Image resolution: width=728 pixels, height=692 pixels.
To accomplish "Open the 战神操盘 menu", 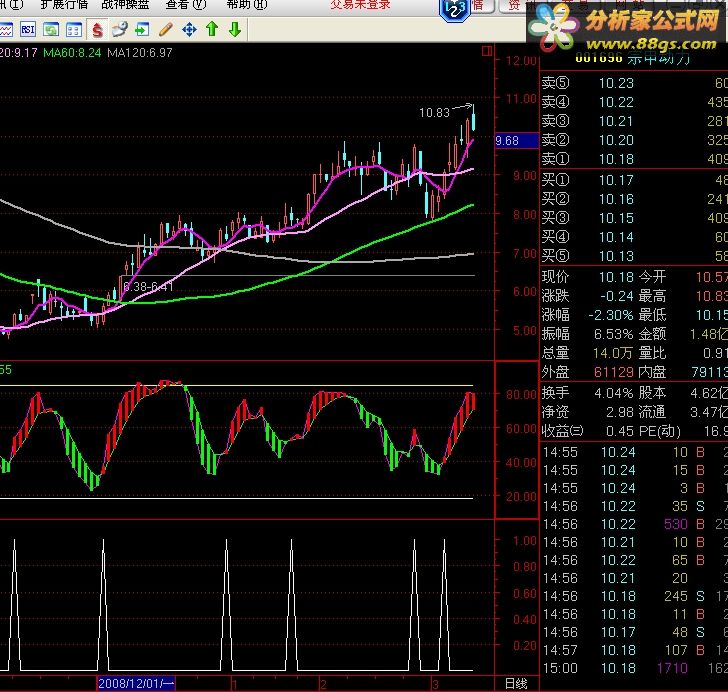I will click(125, 5).
